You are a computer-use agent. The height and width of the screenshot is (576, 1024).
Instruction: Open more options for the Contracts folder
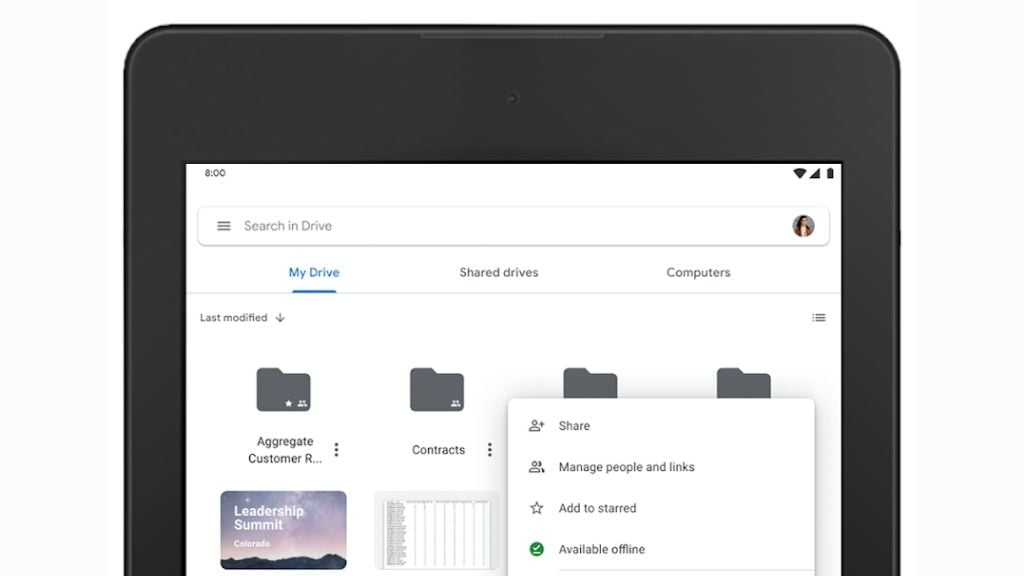point(490,449)
